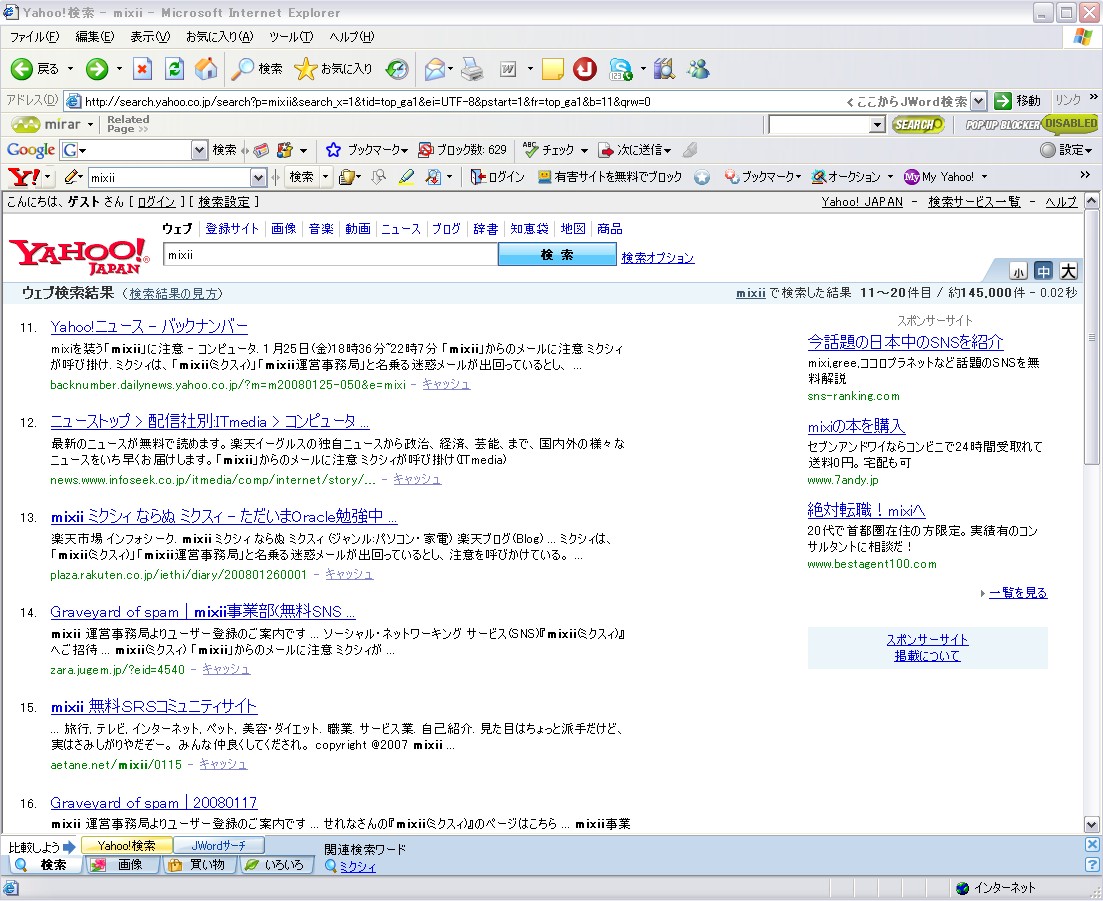
Task: Switch to the JWordサーチ tab
Action: 219,845
